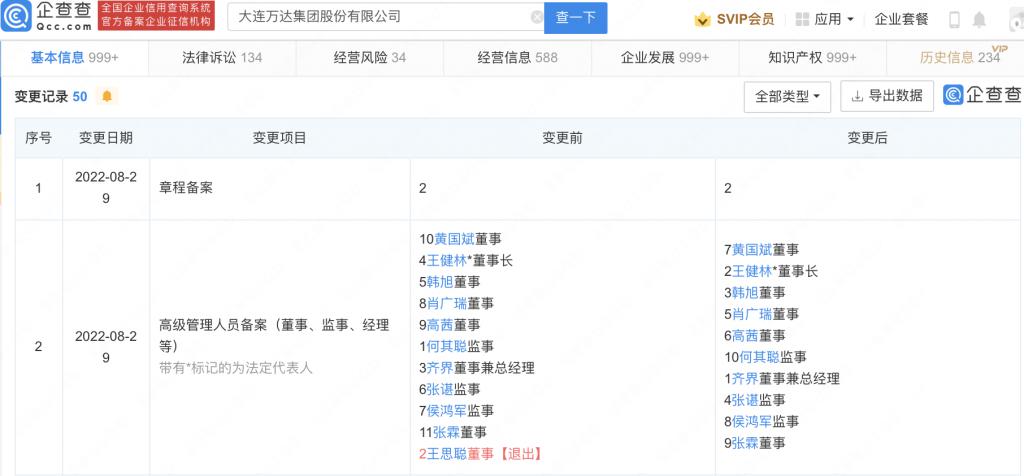Open the 应用 dropdown menu
The width and height of the screenshot is (1024, 476).
(x=834, y=20)
